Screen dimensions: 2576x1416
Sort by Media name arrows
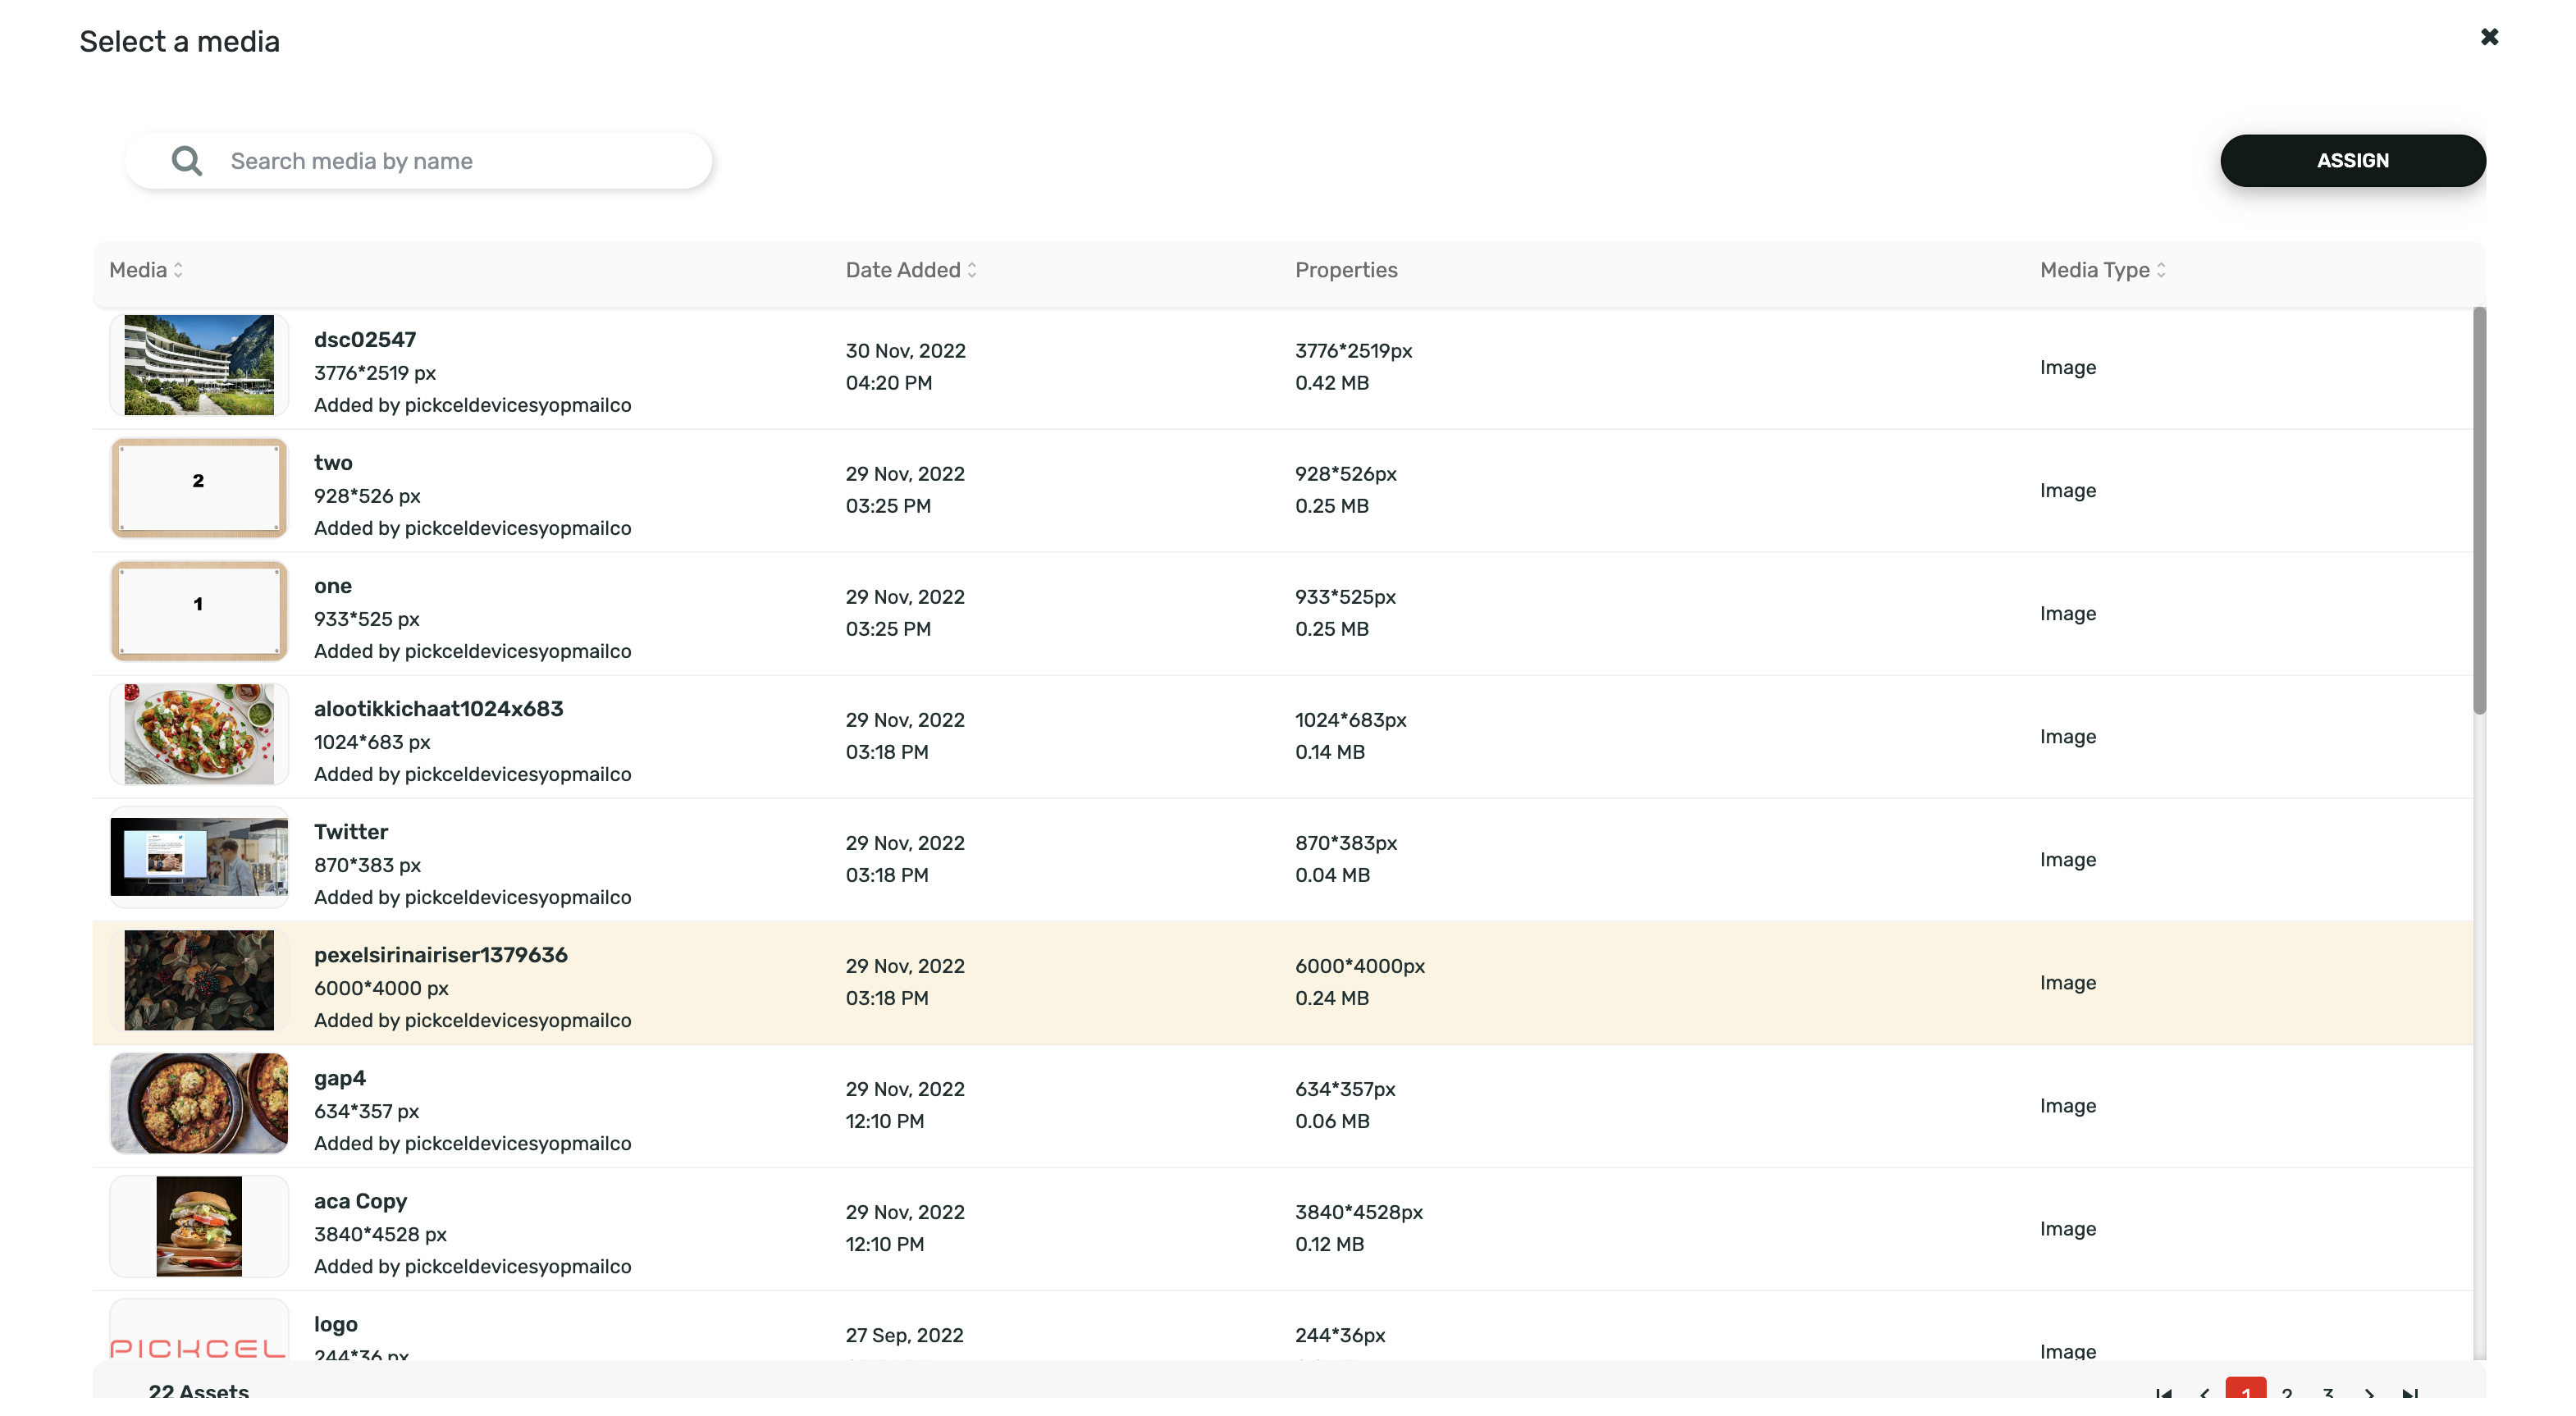click(178, 270)
